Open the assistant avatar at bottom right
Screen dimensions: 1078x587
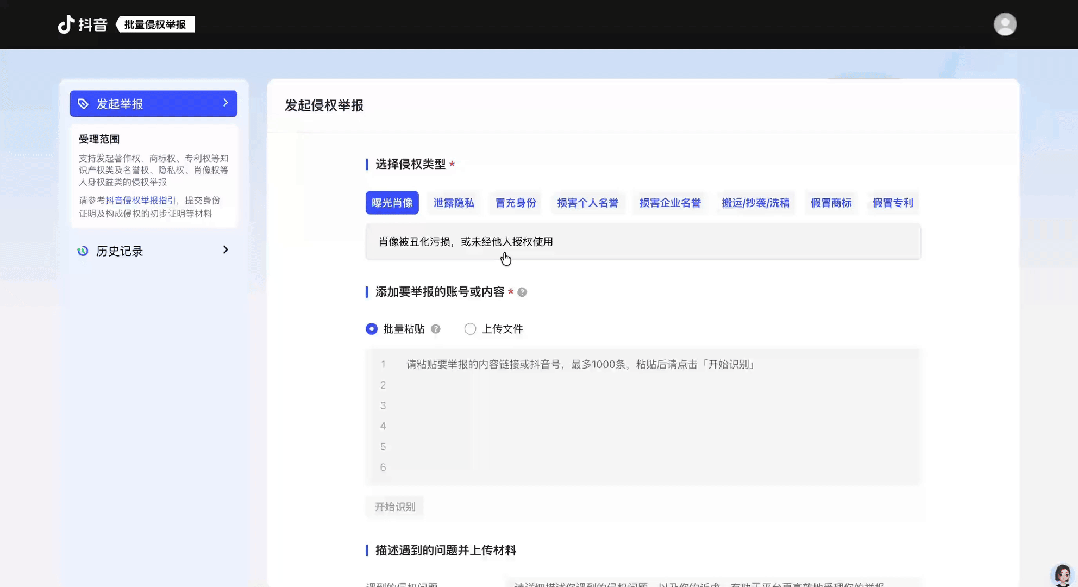pyautogui.click(x=1062, y=574)
